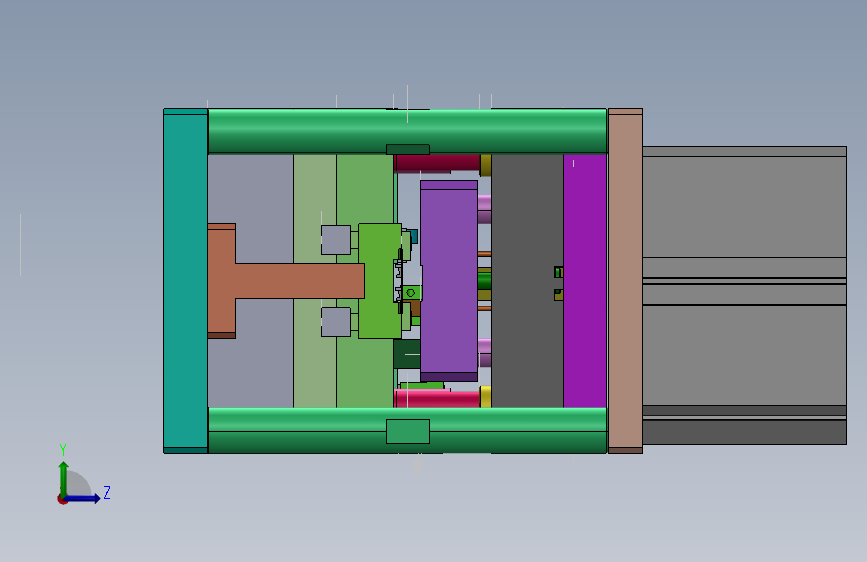Select the large purple block in the center
The height and width of the screenshot is (562, 867).
449,280
